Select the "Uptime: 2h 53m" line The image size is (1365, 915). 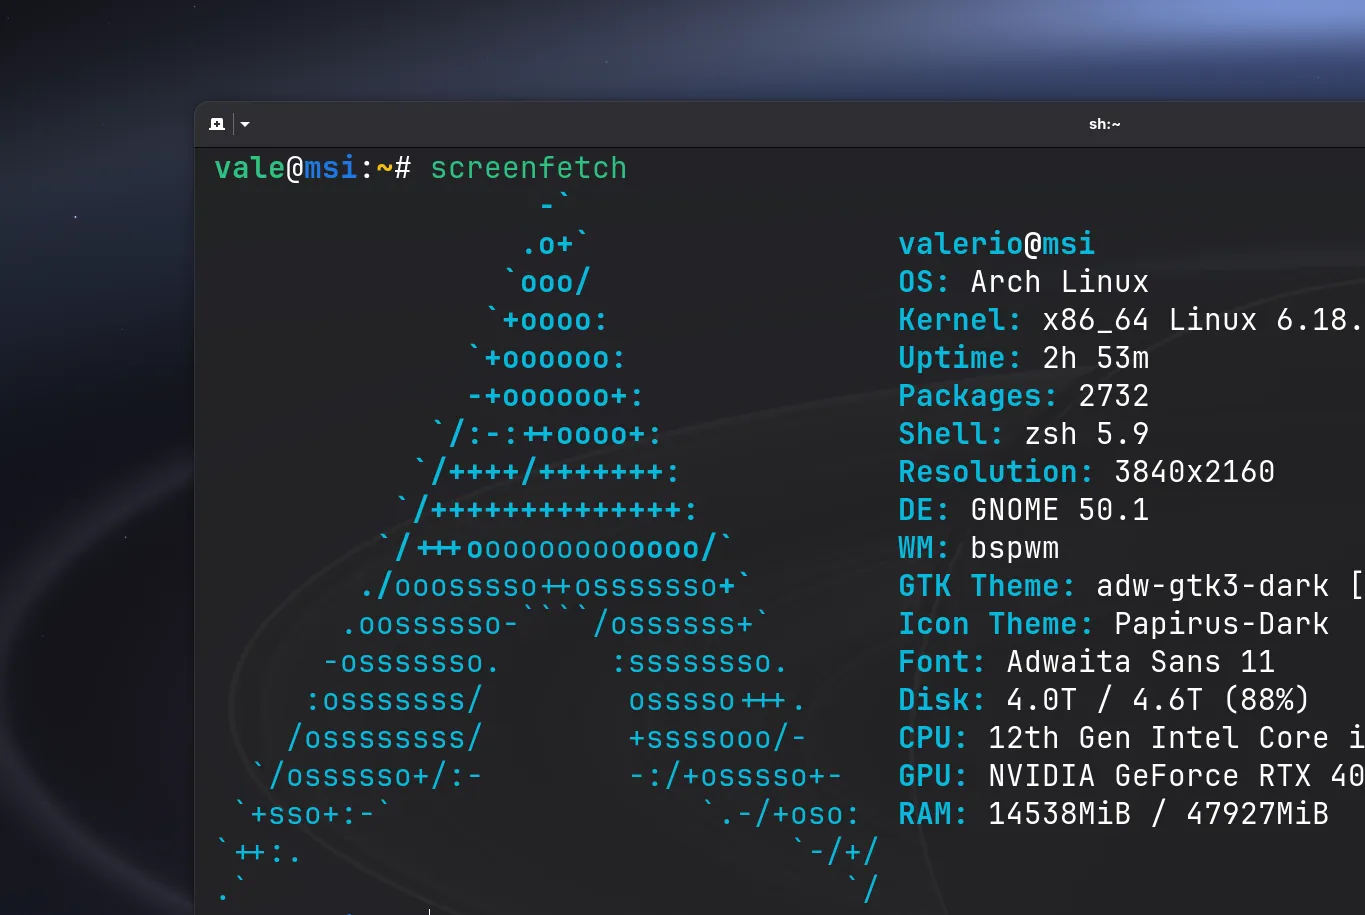(1024, 358)
